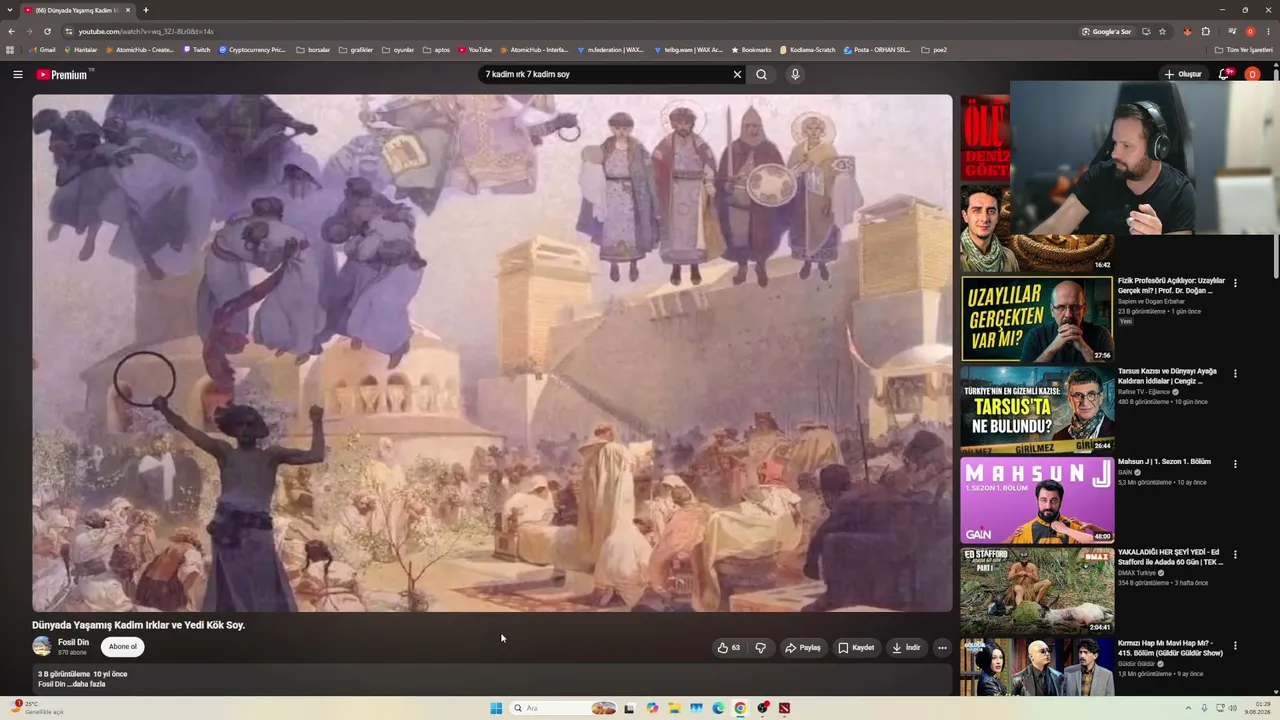Image resolution: width=1280 pixels, height=720 pixels.
Task: Open the Mahsun J episode thumbnail
Action: pos(1037,500)
